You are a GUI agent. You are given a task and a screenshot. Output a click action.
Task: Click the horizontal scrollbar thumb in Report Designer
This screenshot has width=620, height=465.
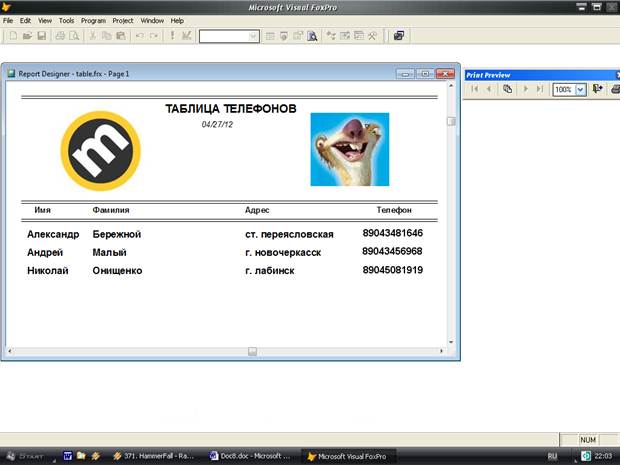252,351
